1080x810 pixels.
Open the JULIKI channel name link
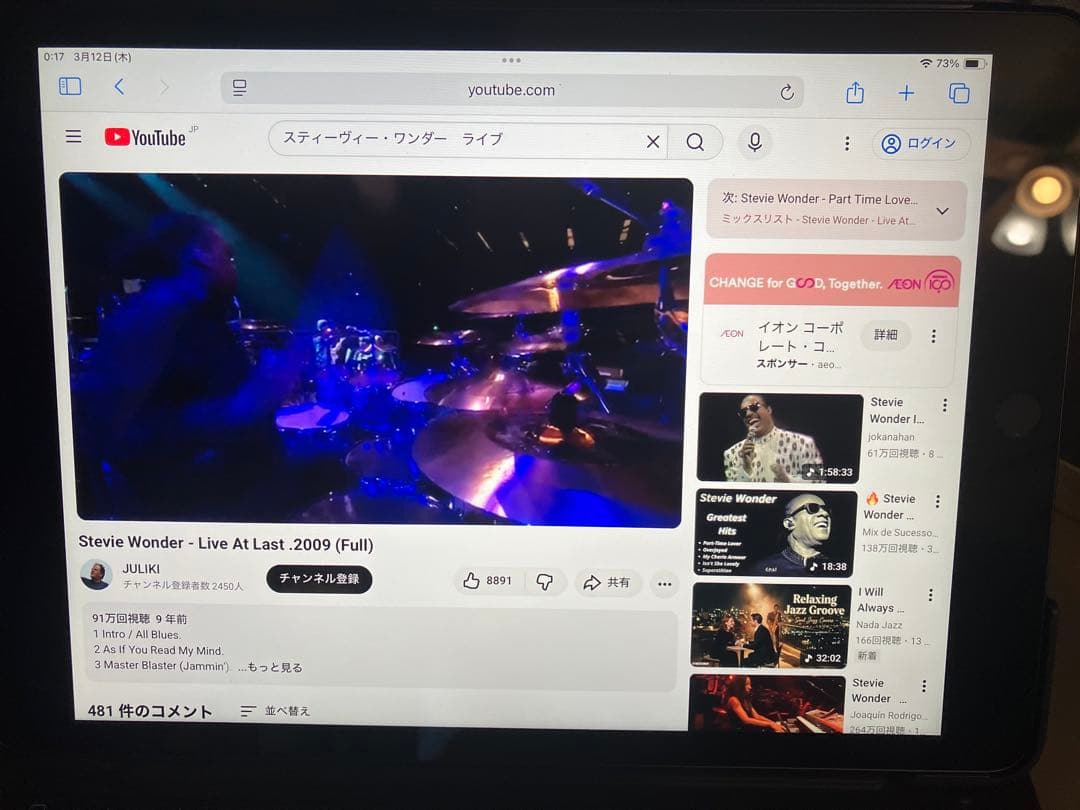click(141, 569)
